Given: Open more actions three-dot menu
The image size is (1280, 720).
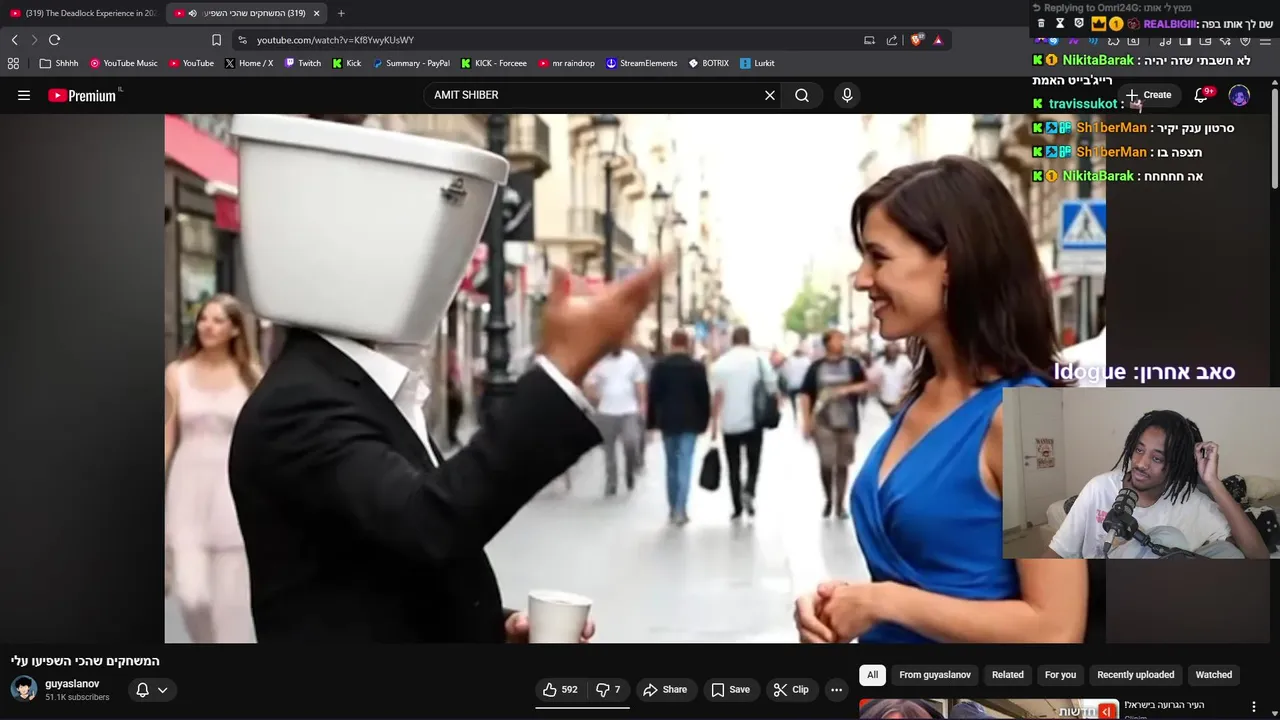Looking at the screenshot, I should tap(837, 689).
